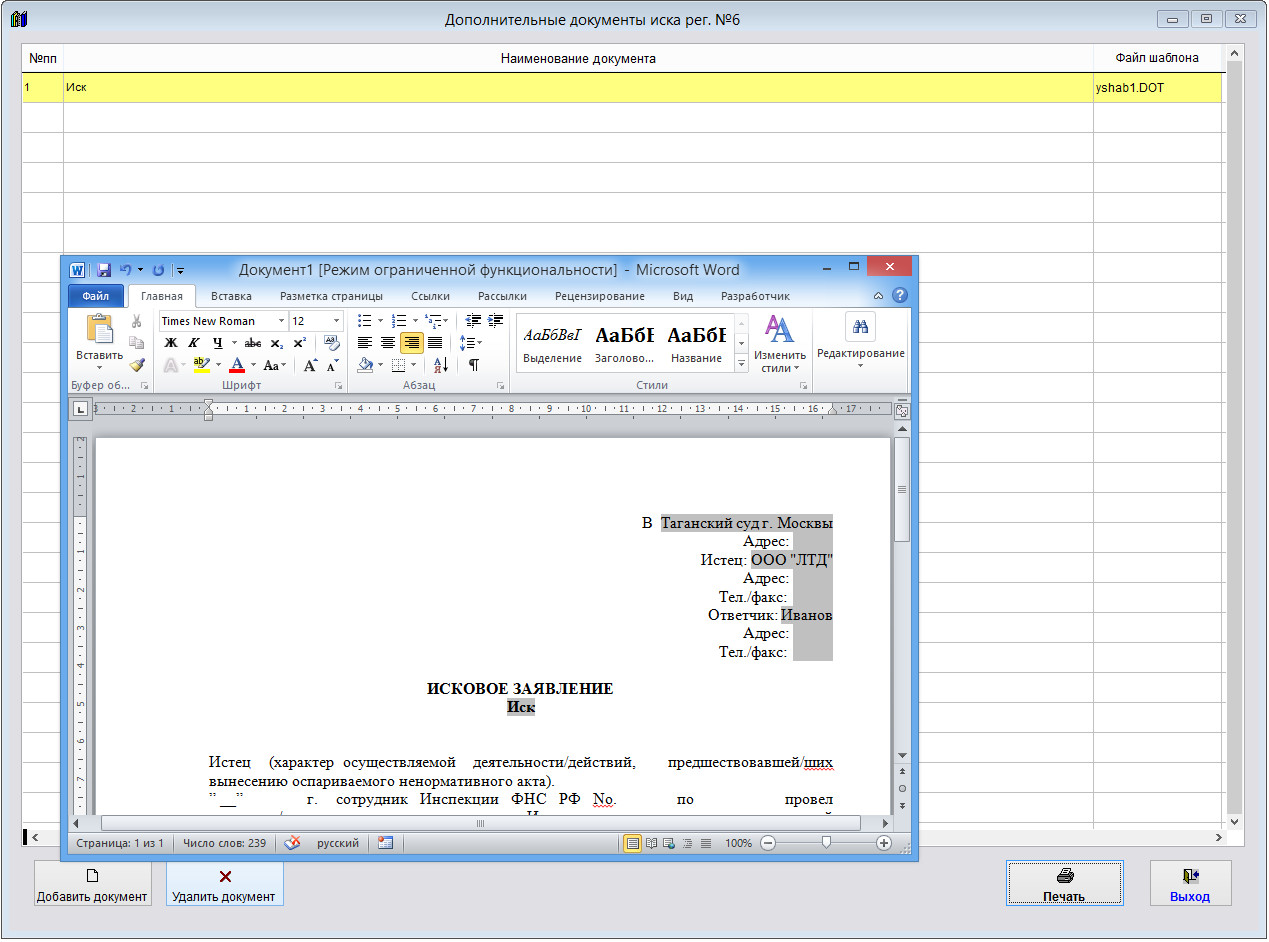Image resolution: width=1269 pixels, height=942 pixels.
Task: Toggle italic formatting (К)
Action: click(x=194, y=343)
